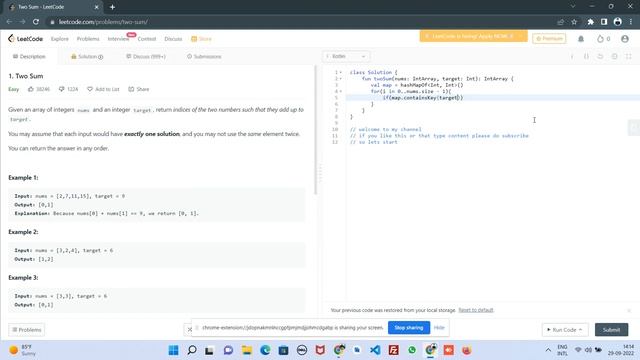This screenshot has width=640, height=360.
Task: Click the editor info icon
Action: click(x=572, y=56)
